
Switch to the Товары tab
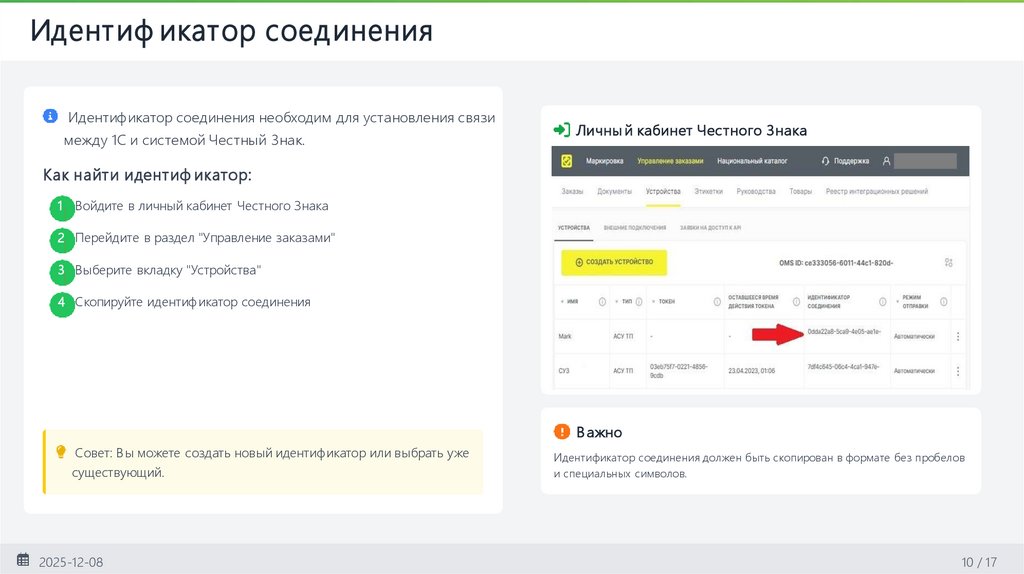tap(801, 191)
